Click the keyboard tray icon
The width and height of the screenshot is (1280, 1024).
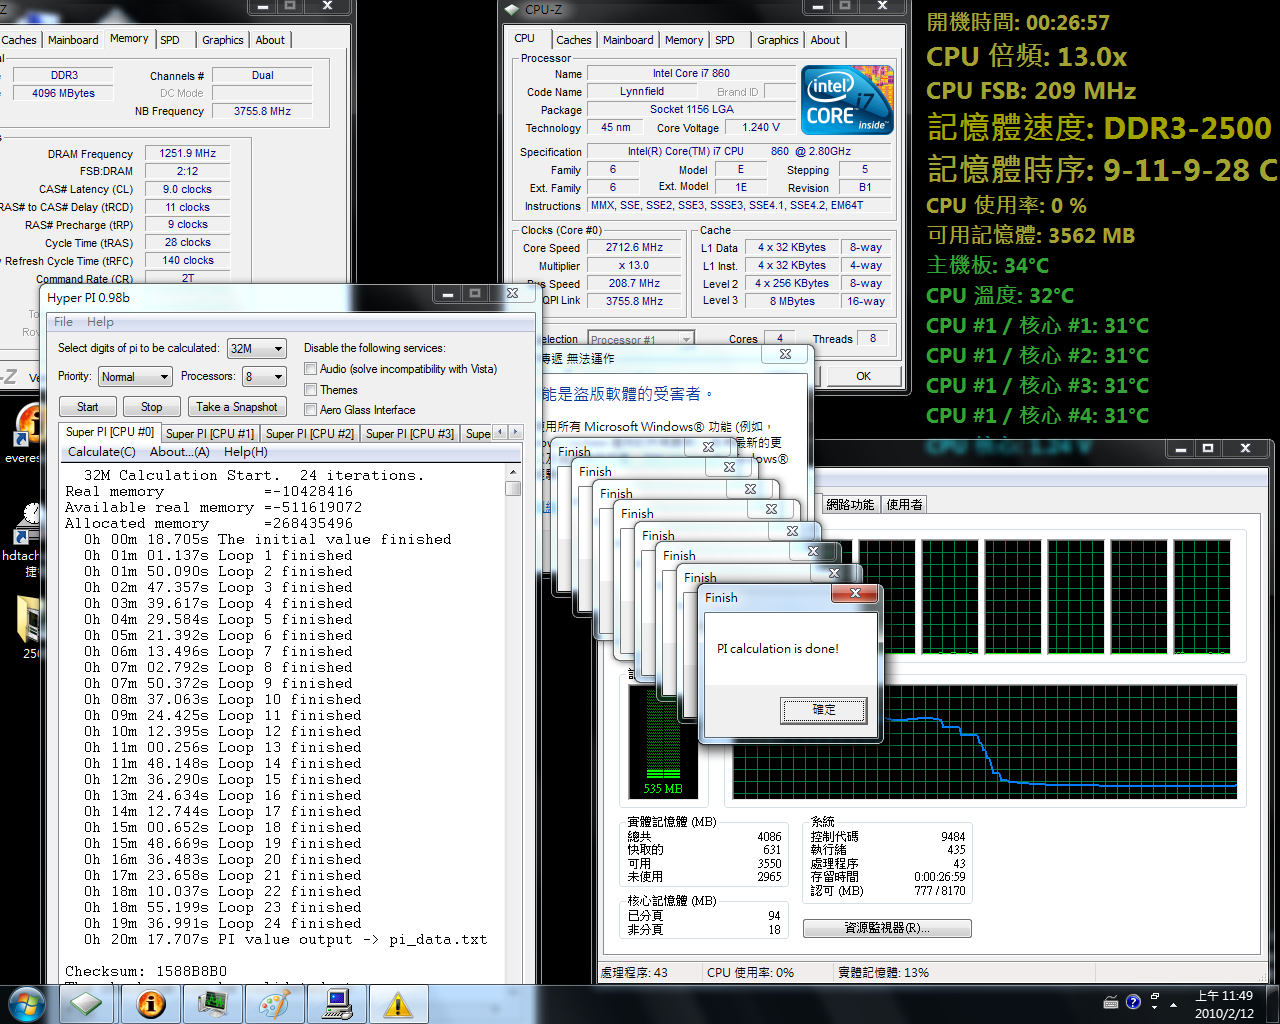(1111, 1002)
